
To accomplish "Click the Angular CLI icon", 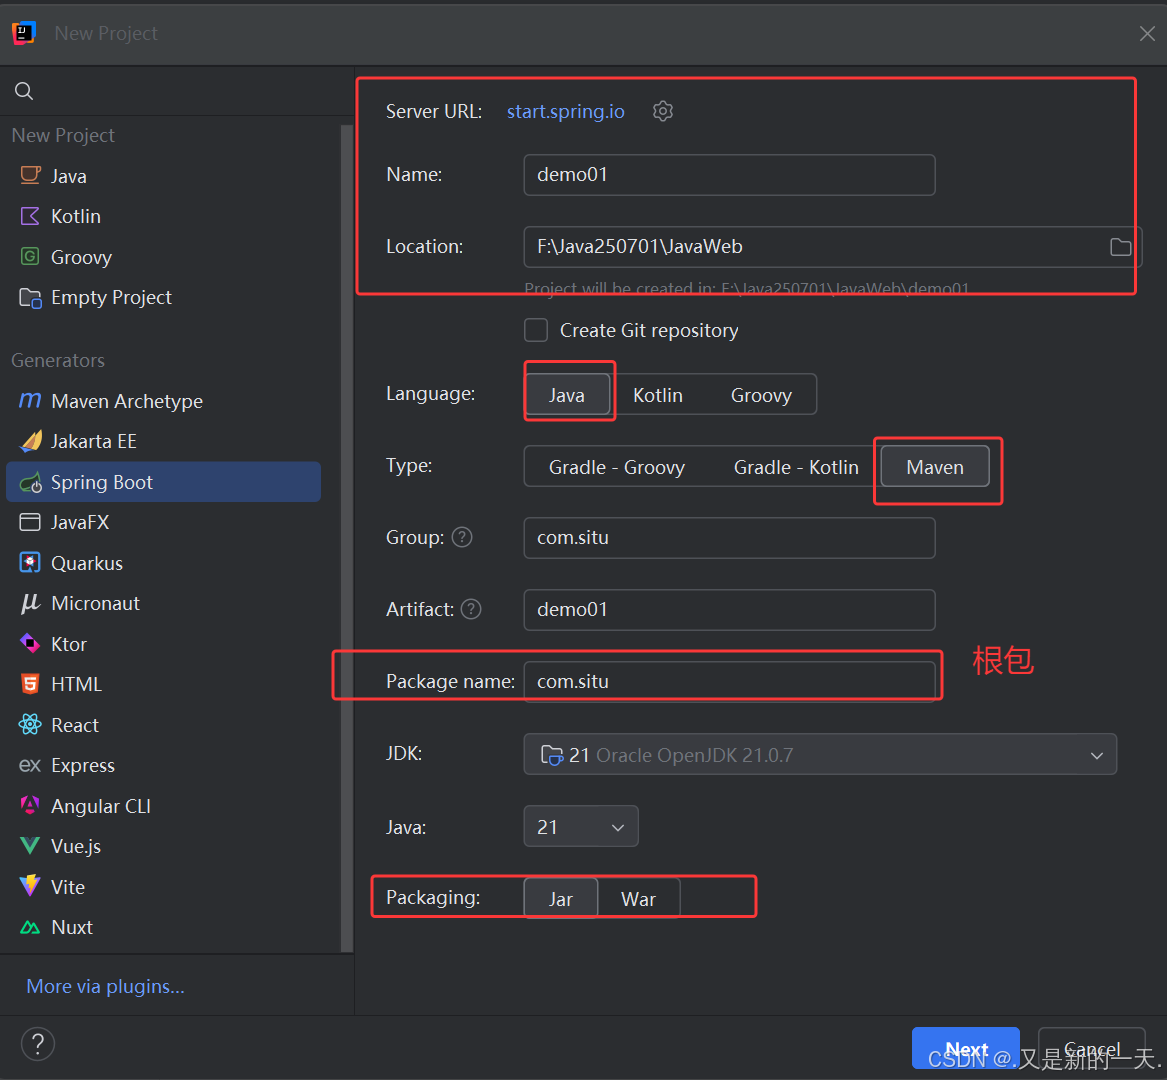I will (30, 805).
